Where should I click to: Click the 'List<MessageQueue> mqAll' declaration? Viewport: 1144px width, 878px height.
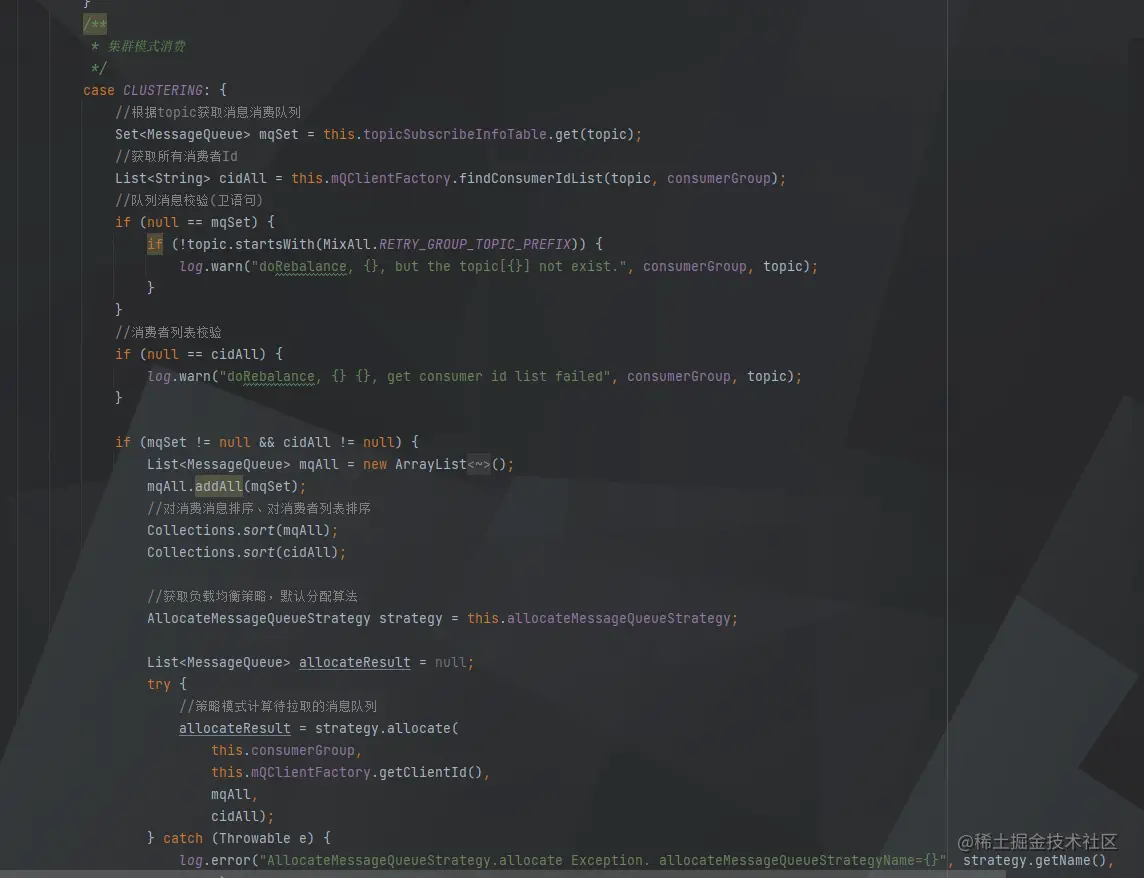coord(242,464)
